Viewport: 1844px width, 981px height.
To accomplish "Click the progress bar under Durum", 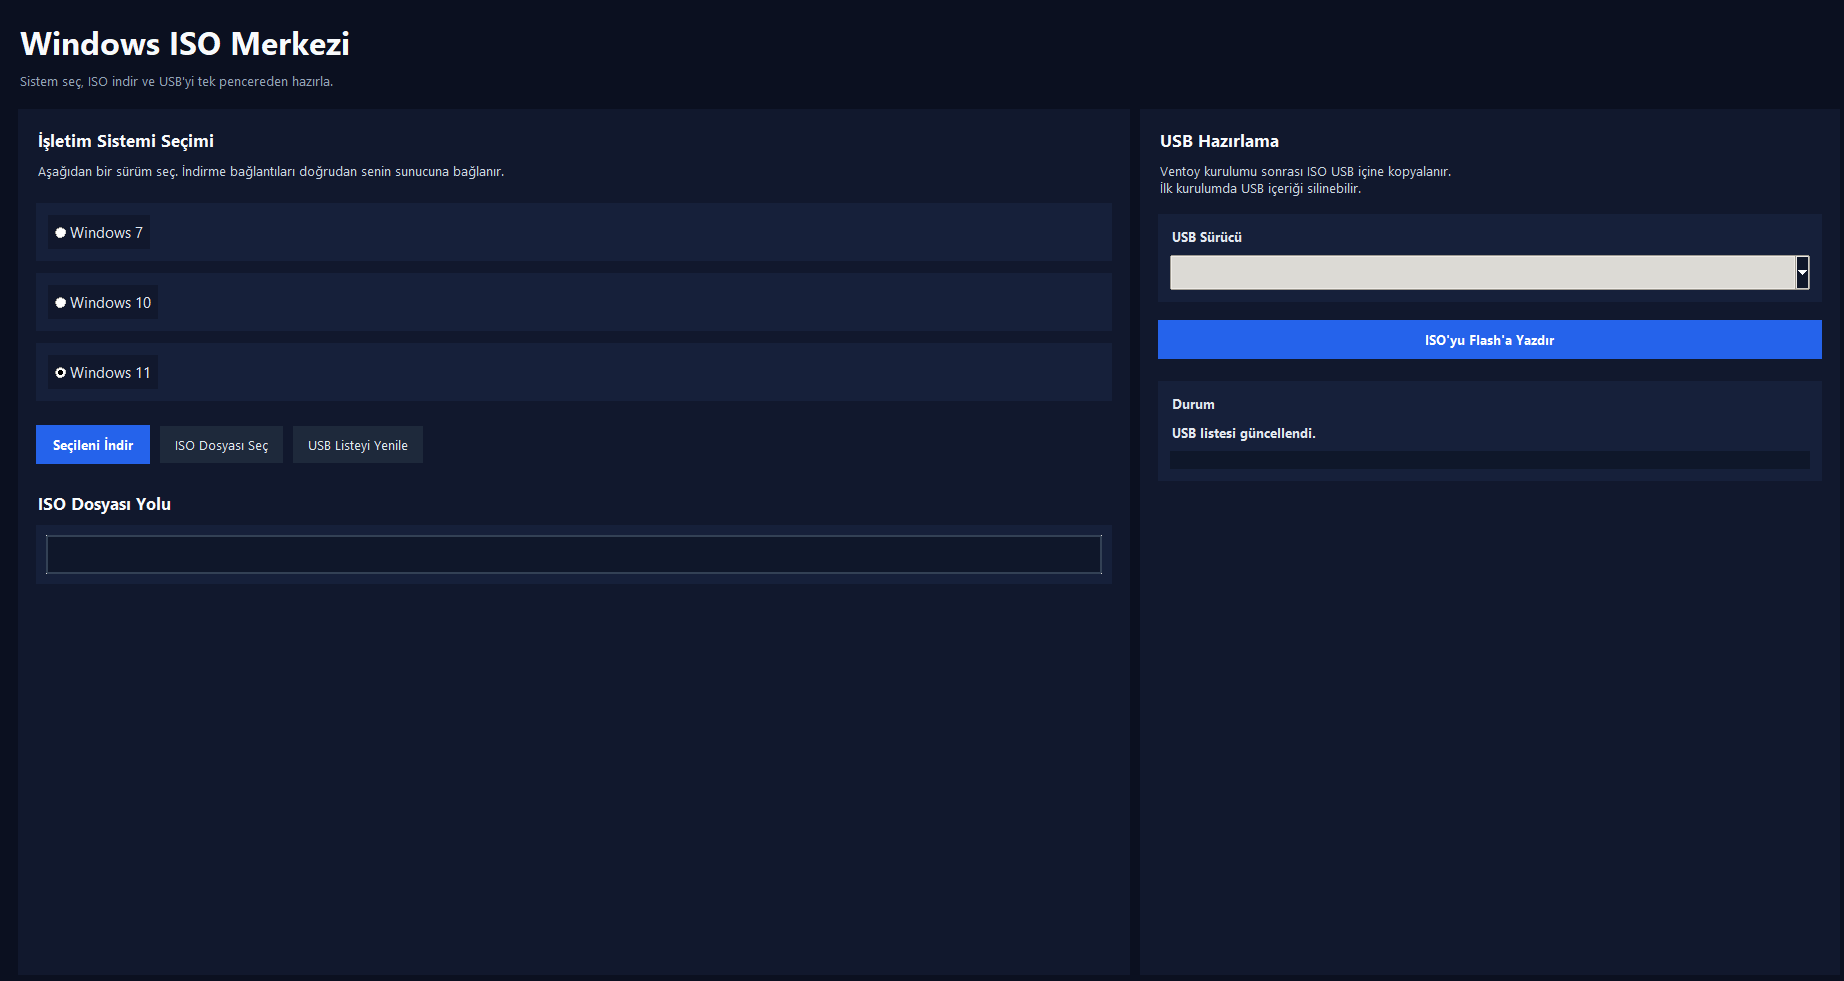I will tap(1489, 460).
